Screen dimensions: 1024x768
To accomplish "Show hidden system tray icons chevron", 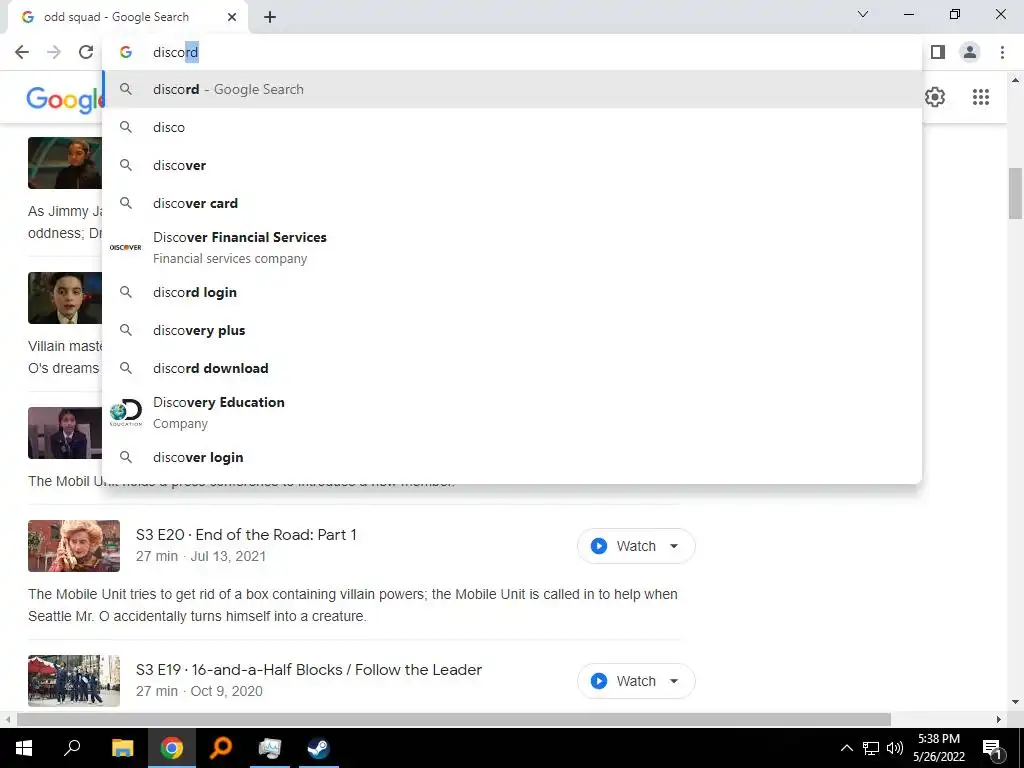I will [846, 748].
